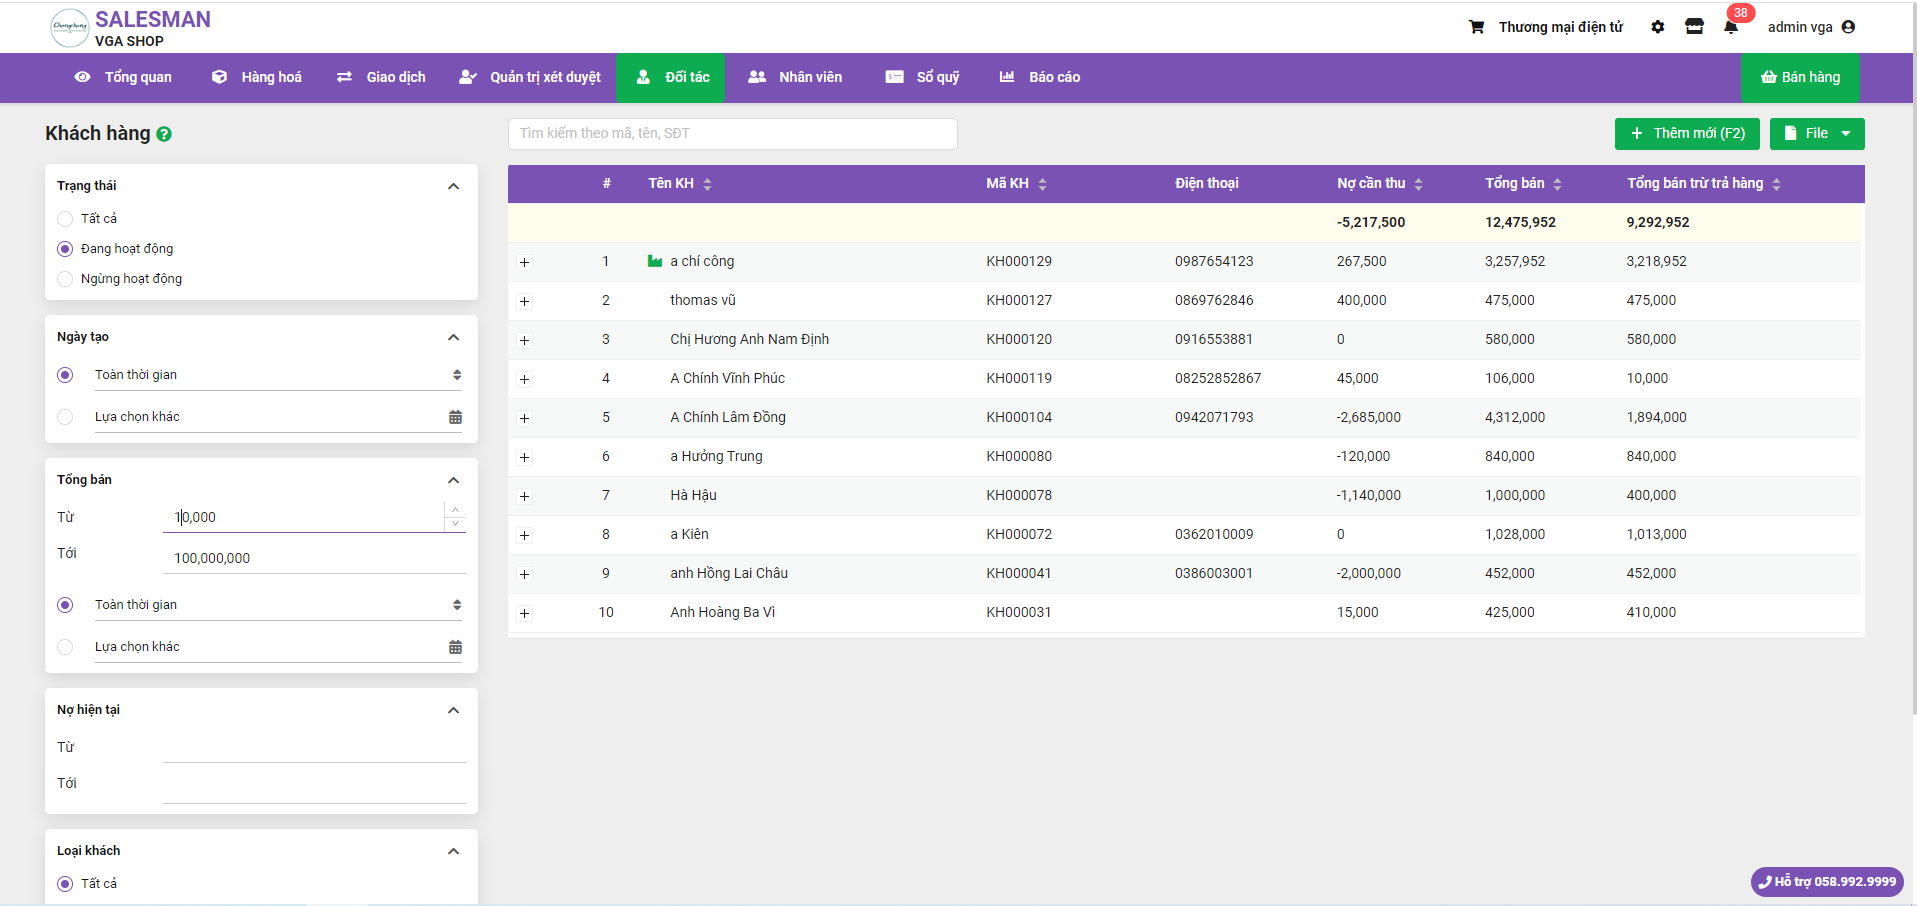
Task: Open the Tổng quan menu
Action: pos(123,77)
